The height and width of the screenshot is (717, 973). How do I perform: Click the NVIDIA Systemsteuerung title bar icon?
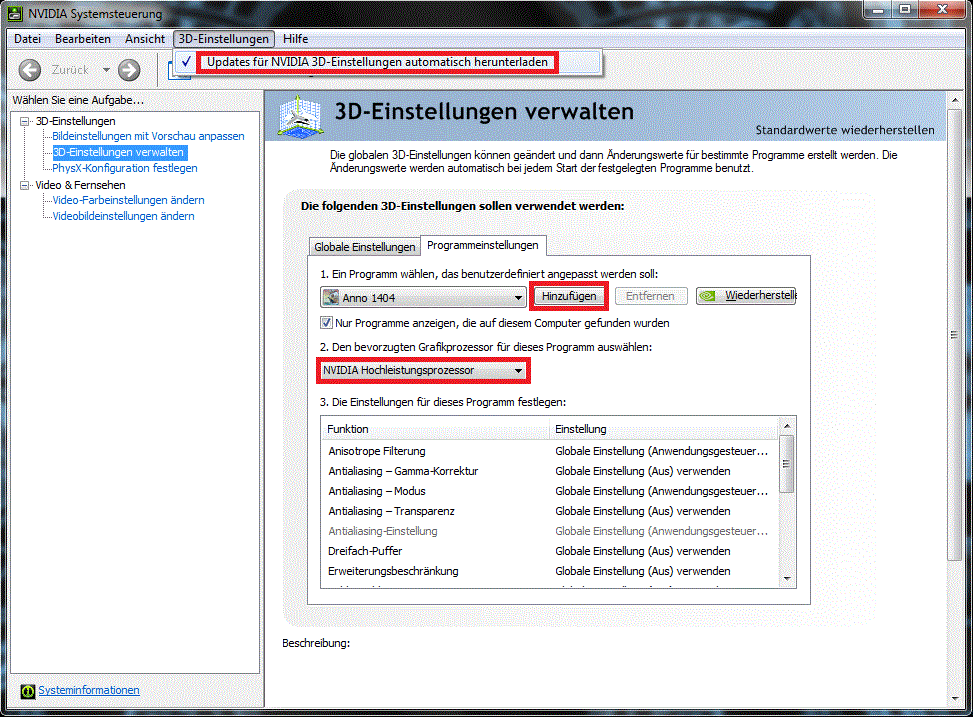click(x=14, y=13)
